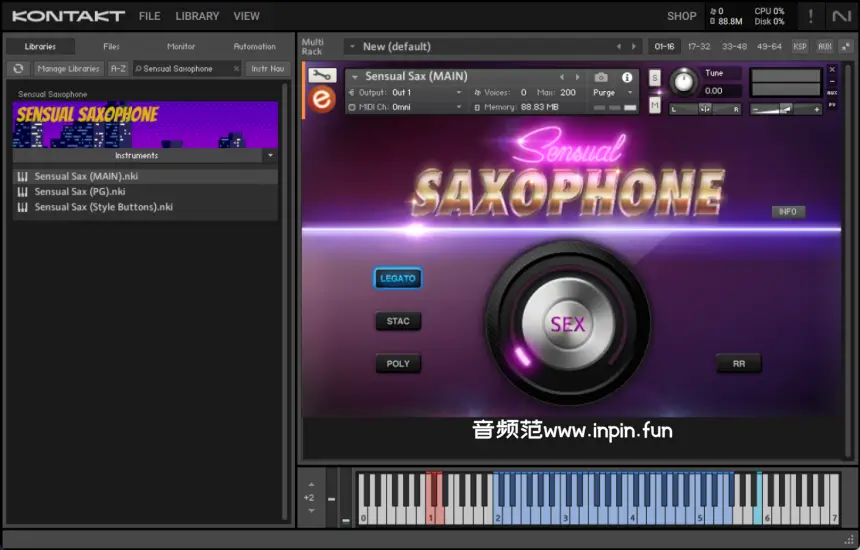Click the wrench icon to edit instrument

point(322,75)
